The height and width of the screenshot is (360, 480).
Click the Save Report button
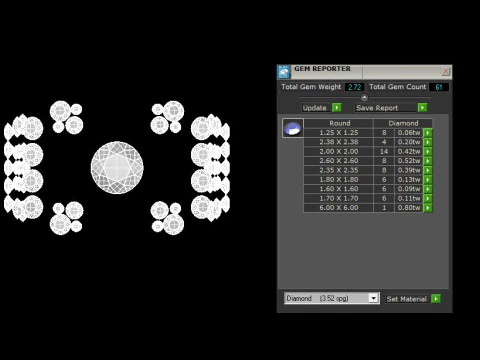(x=377, y=108)
